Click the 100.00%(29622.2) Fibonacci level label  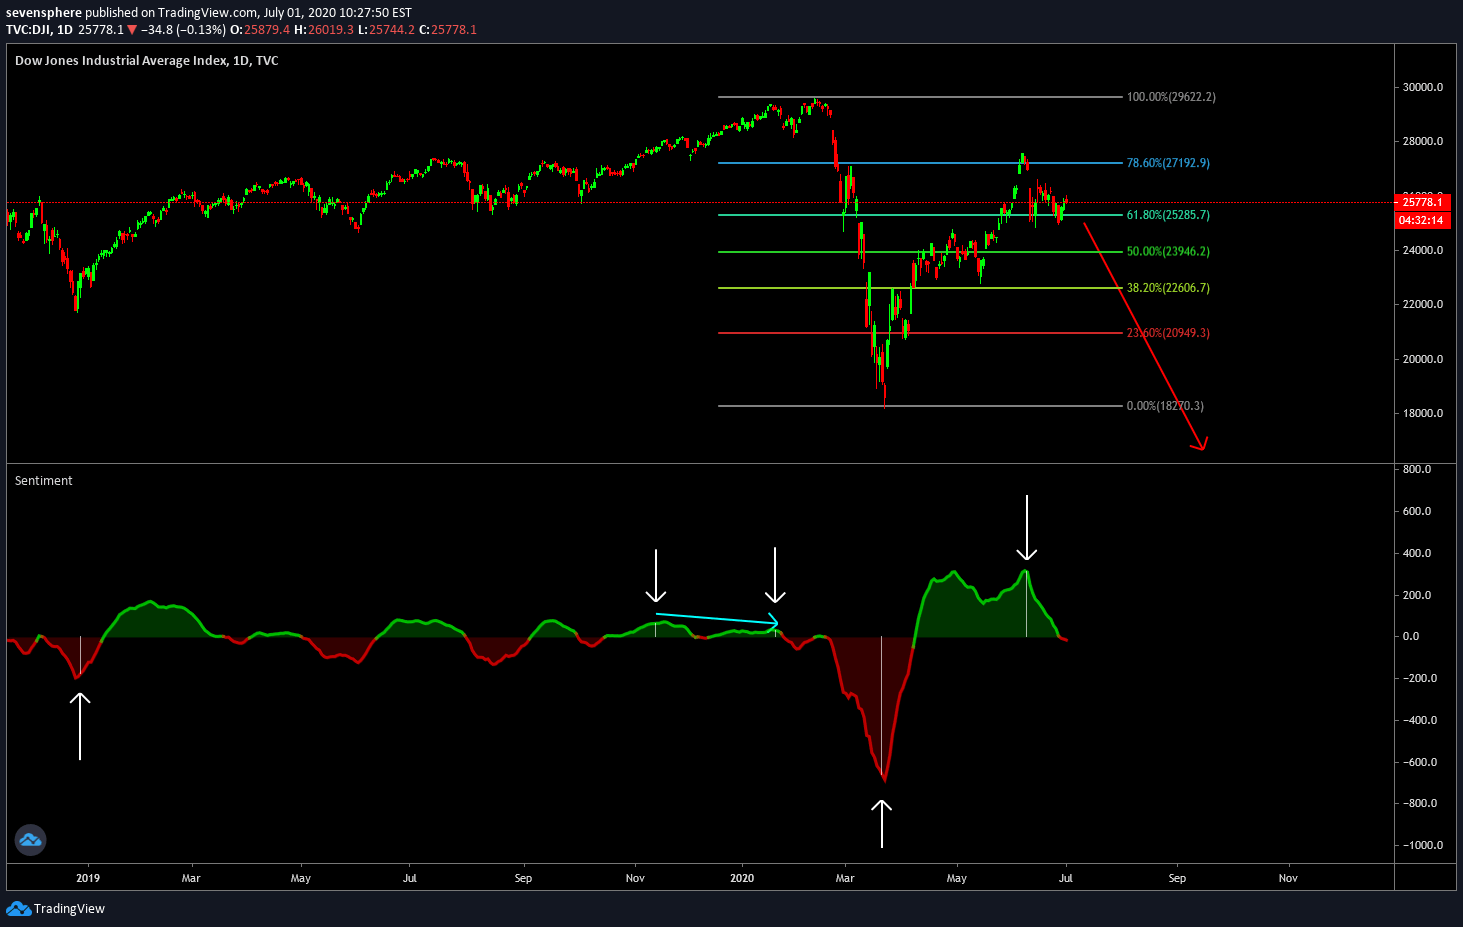coord(1171,97)
